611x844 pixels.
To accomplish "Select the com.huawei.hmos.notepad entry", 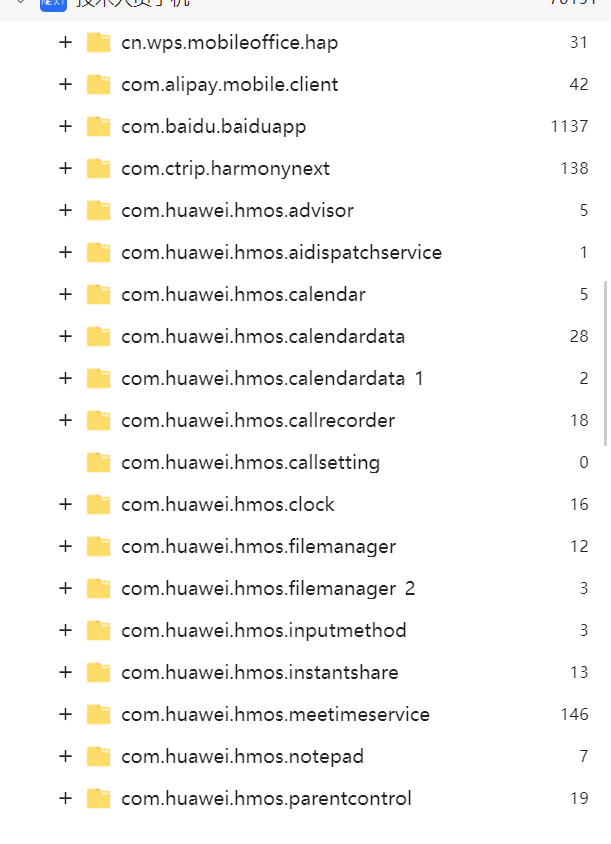I will pos(243,756).
